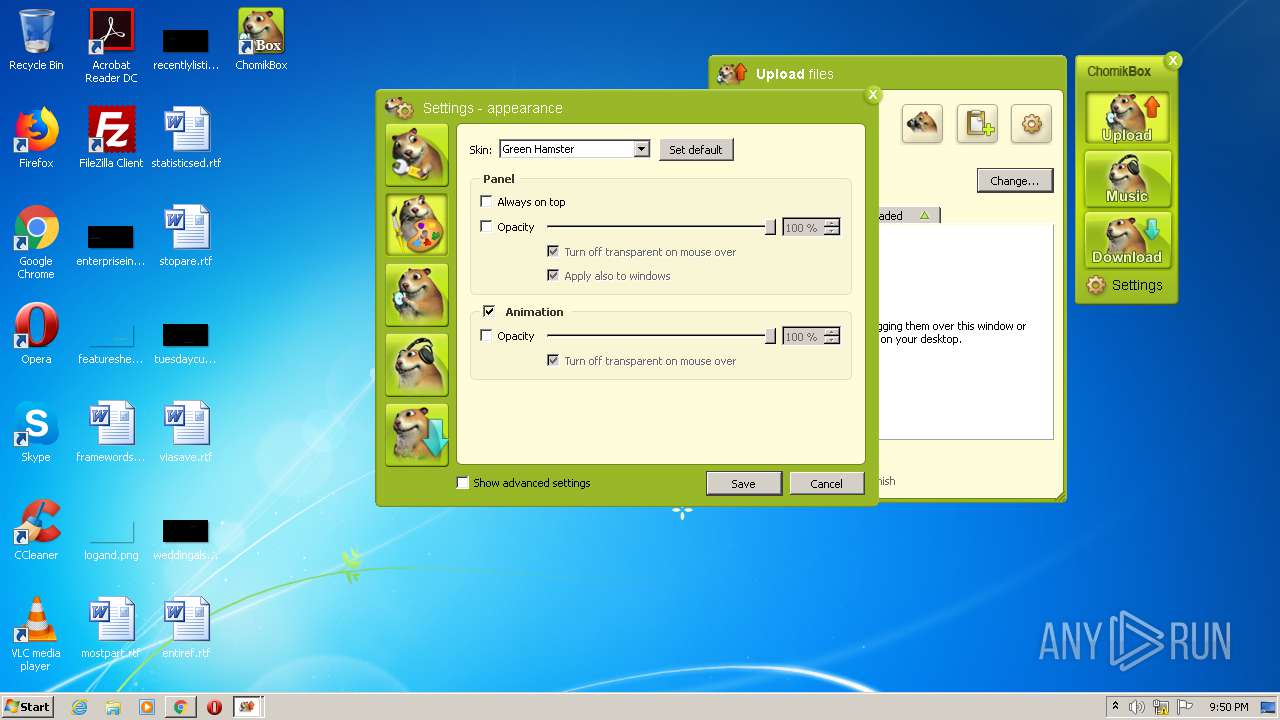Close the ChomikBox side panel
The width and height of the screenshot is (1280, 720).
click(1173, 60)
